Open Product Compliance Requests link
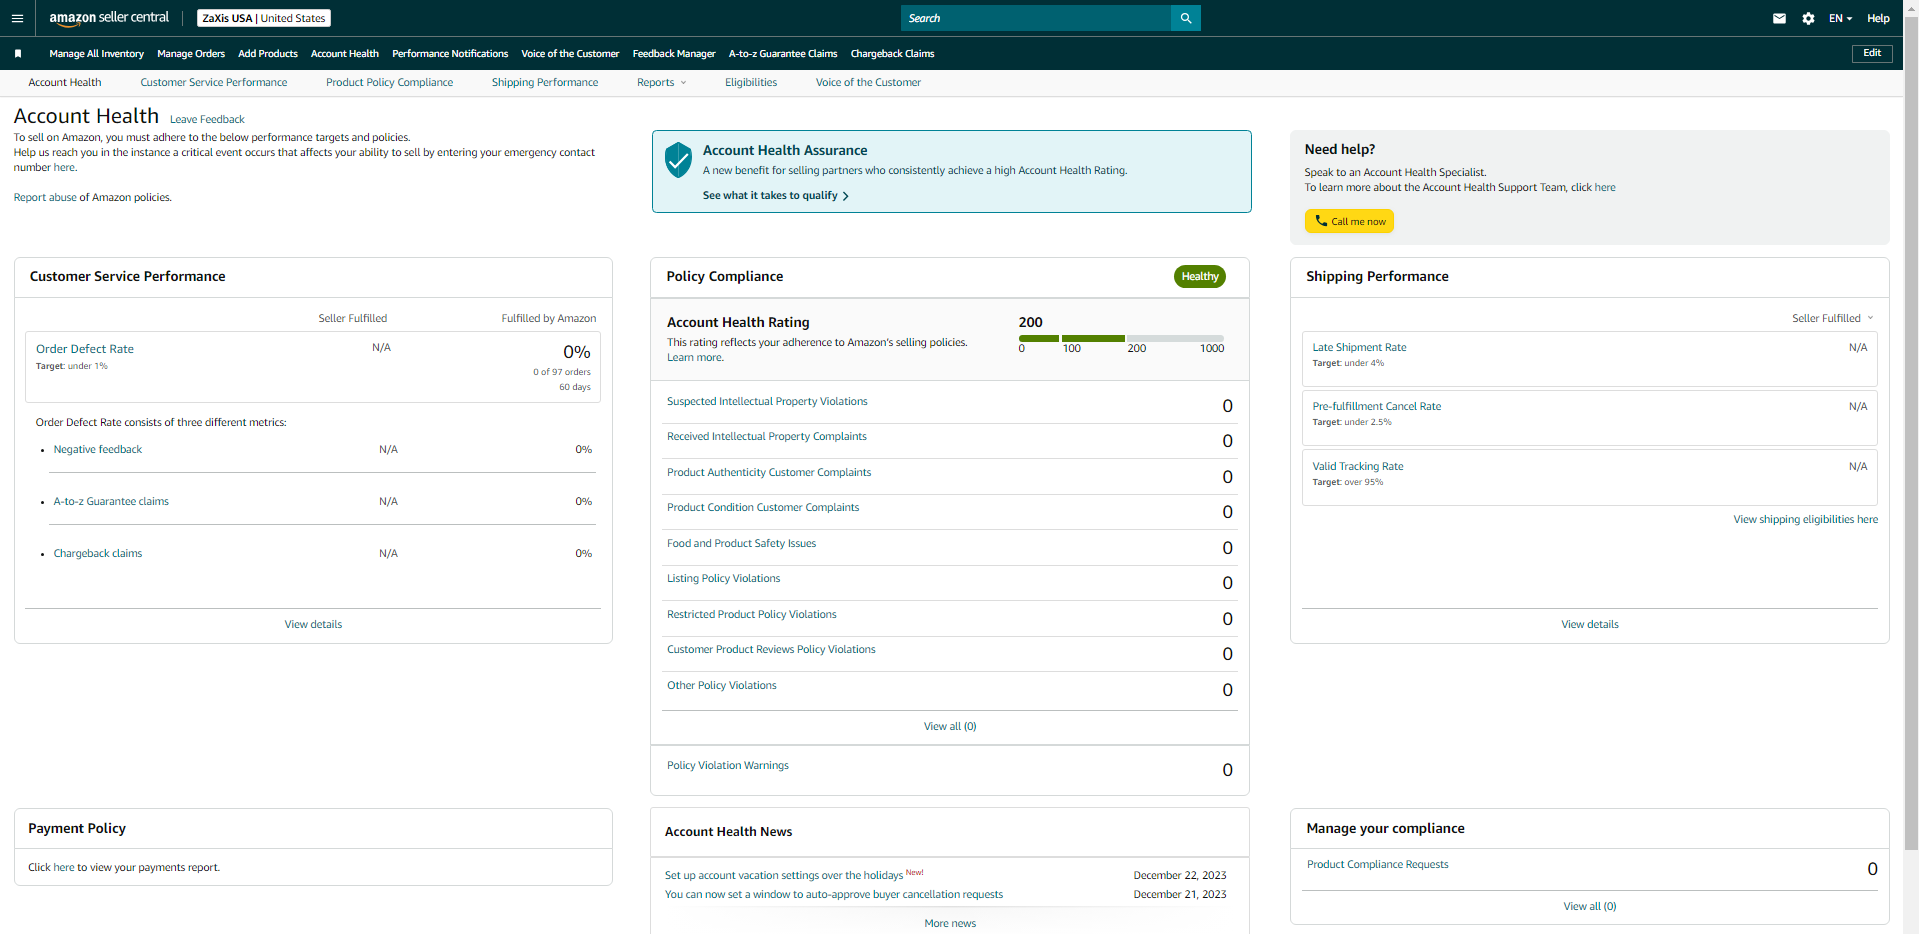This screenshot has width=1919, height=934. pos(1377,864)
